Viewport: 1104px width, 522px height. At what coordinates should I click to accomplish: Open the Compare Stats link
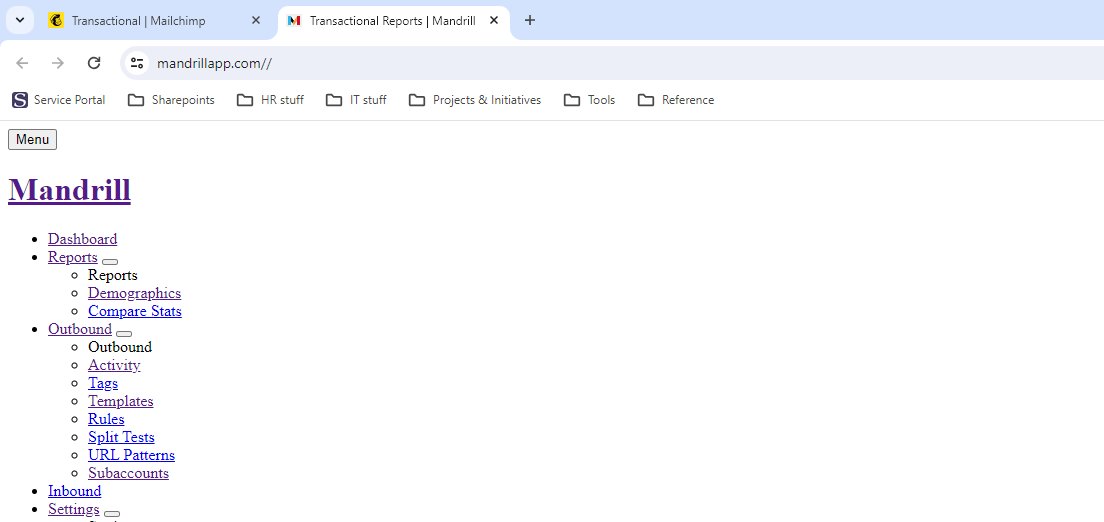pos(134,311)
